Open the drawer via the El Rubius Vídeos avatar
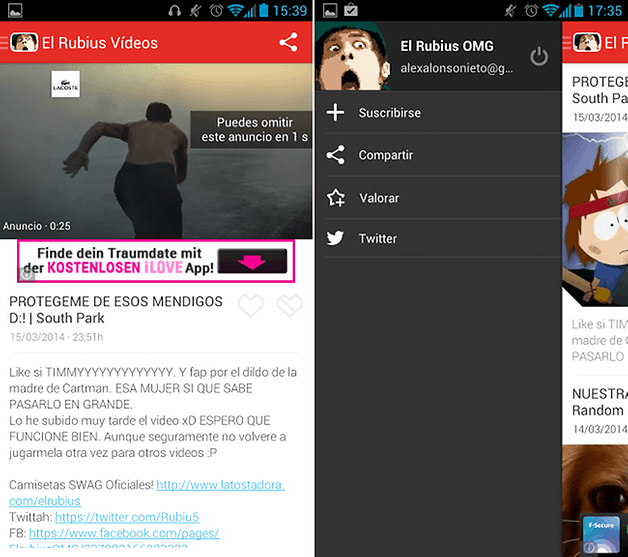This screenshot has height=557, width=628. coord(24,42)
